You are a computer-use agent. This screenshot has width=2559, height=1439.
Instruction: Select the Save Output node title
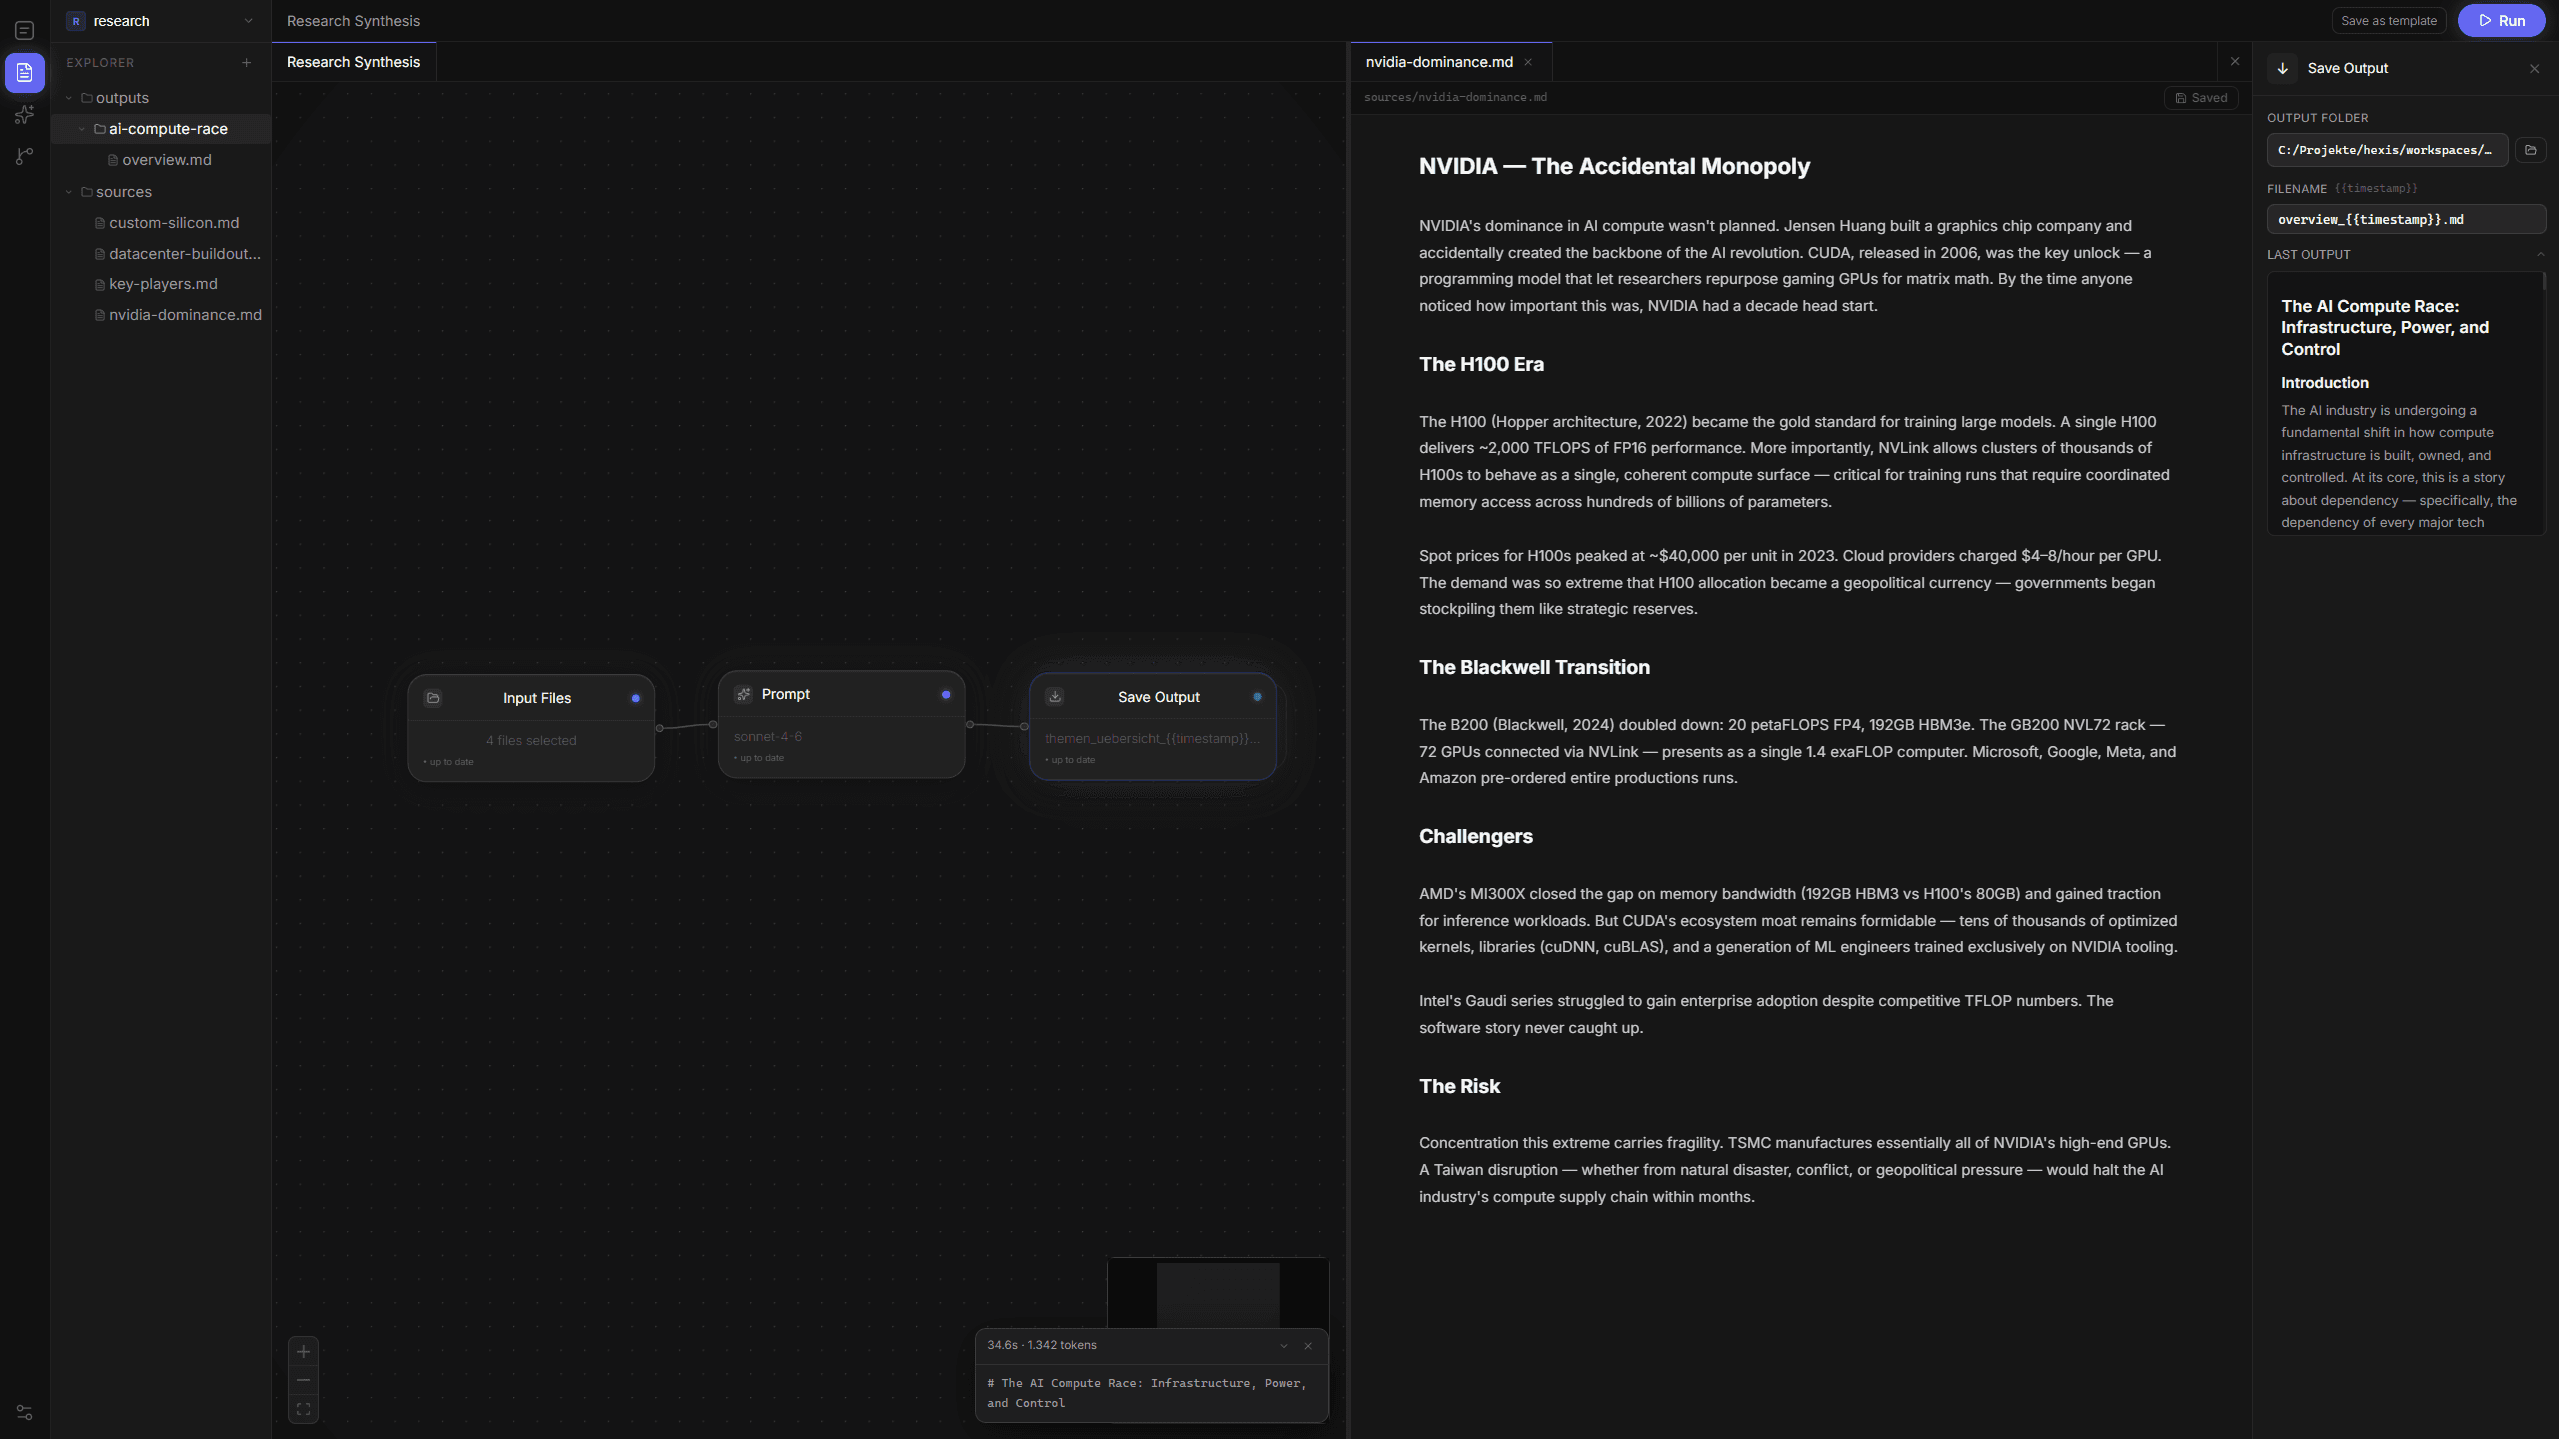pyautogui.click(x=1159, y=697)
